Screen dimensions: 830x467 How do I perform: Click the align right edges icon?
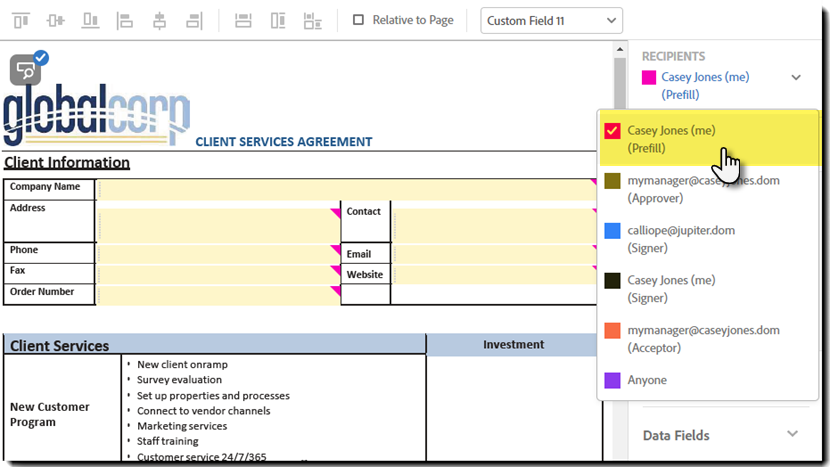(x=194, y=20)
